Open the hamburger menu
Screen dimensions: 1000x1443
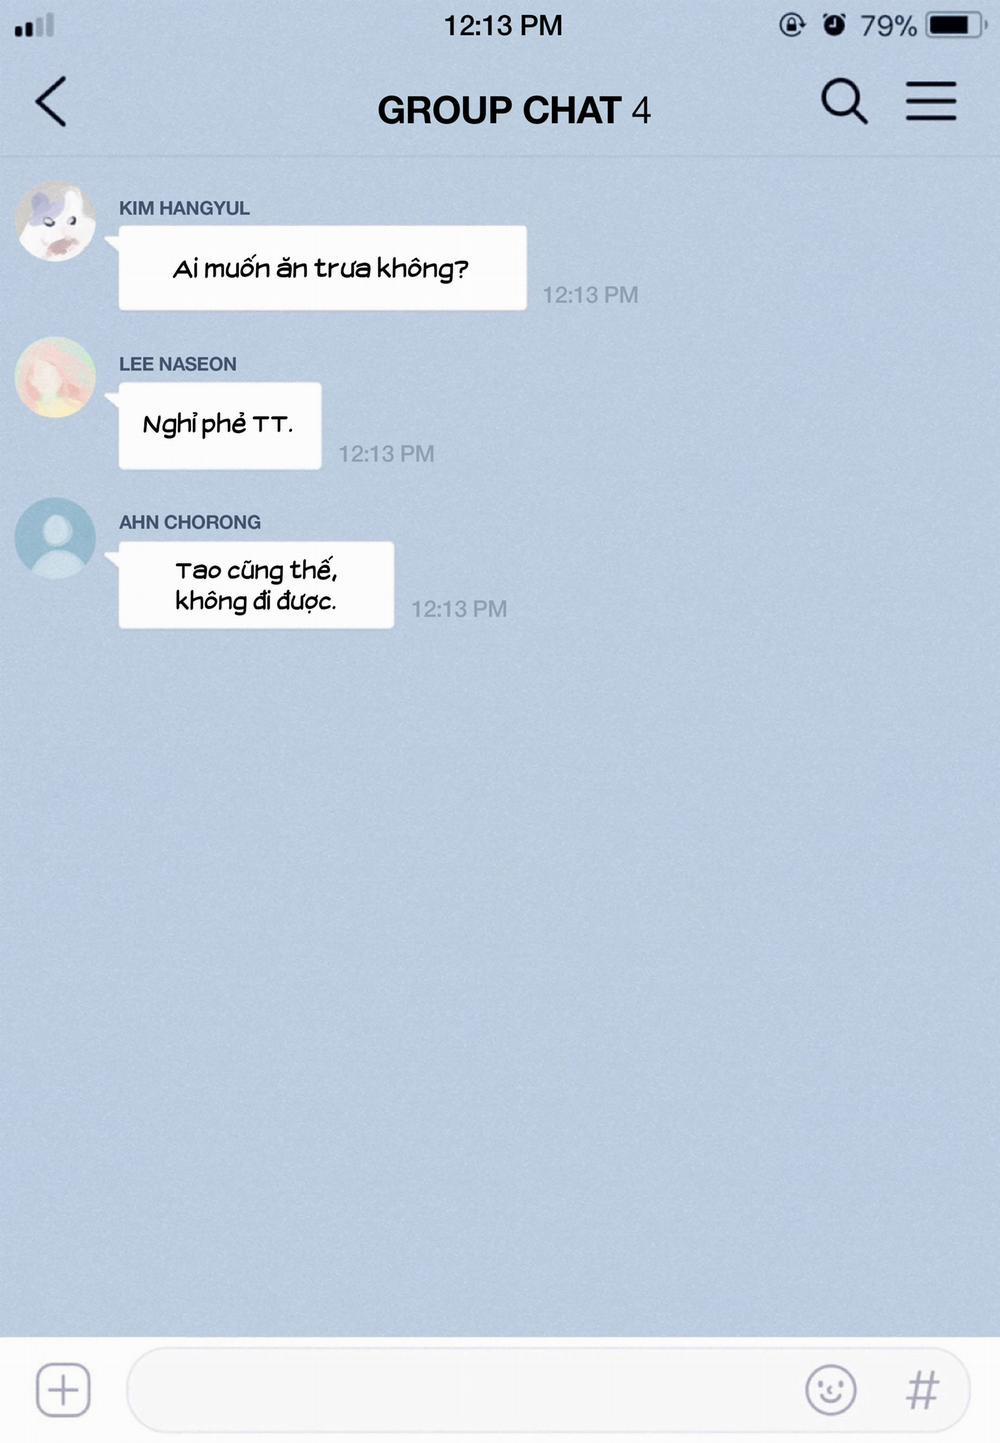tap(931, 101)
